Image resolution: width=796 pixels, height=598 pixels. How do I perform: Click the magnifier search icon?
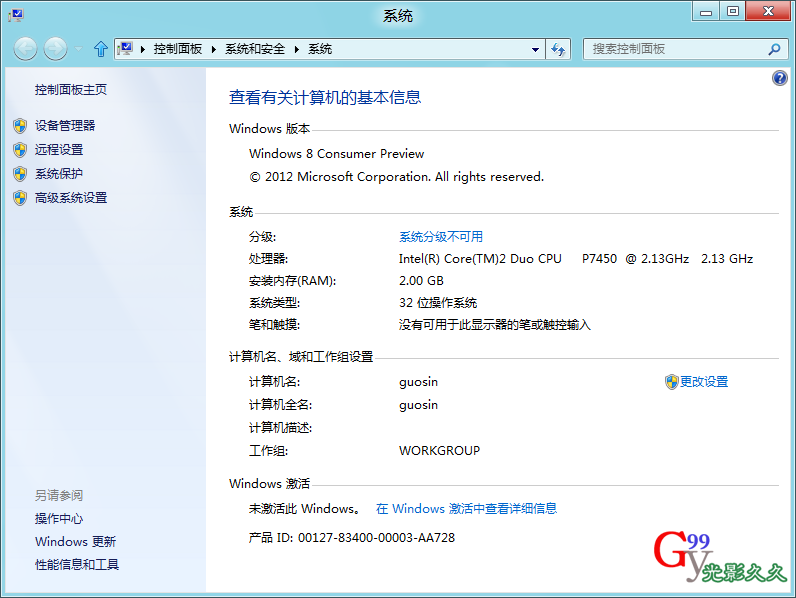click(774, 49)
